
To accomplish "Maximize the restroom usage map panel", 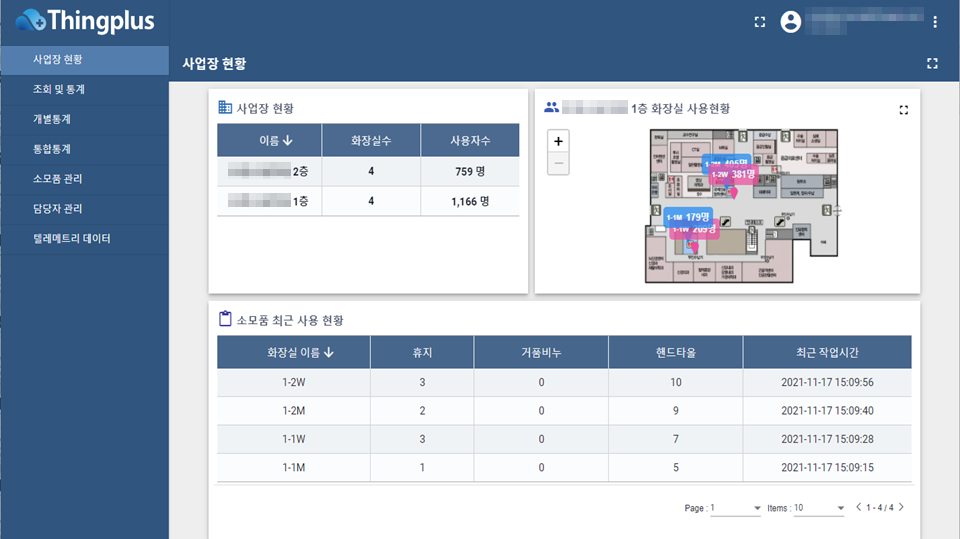I will point(904,110).
